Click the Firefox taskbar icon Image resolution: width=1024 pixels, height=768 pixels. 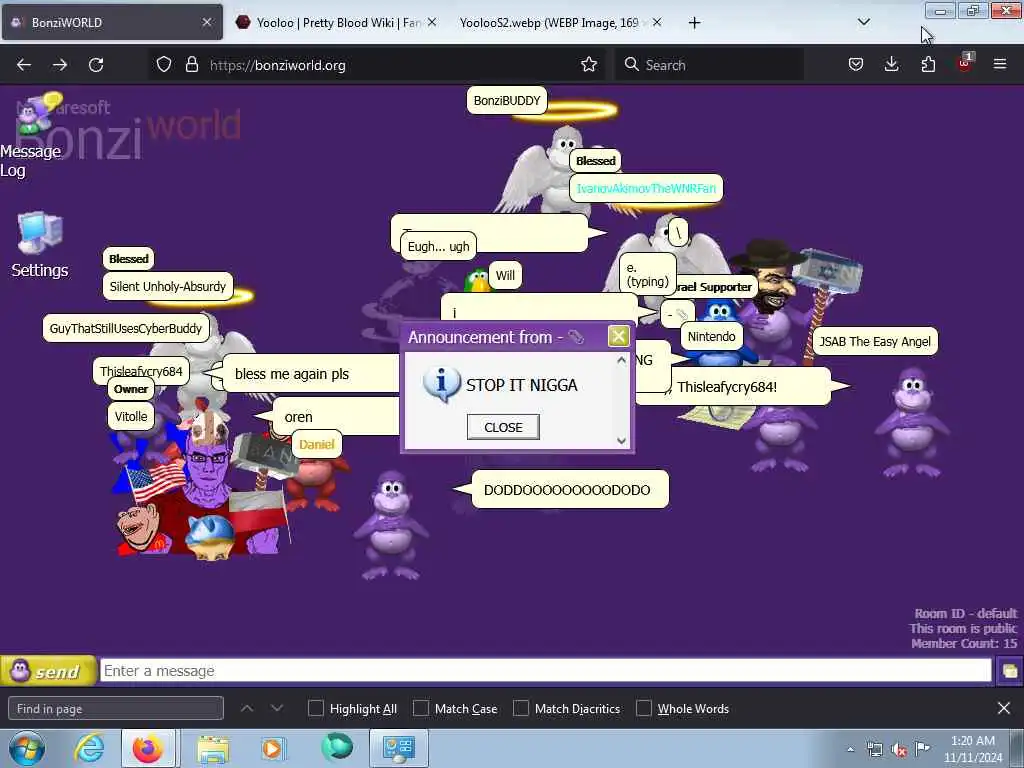click(x=148, y=748)
